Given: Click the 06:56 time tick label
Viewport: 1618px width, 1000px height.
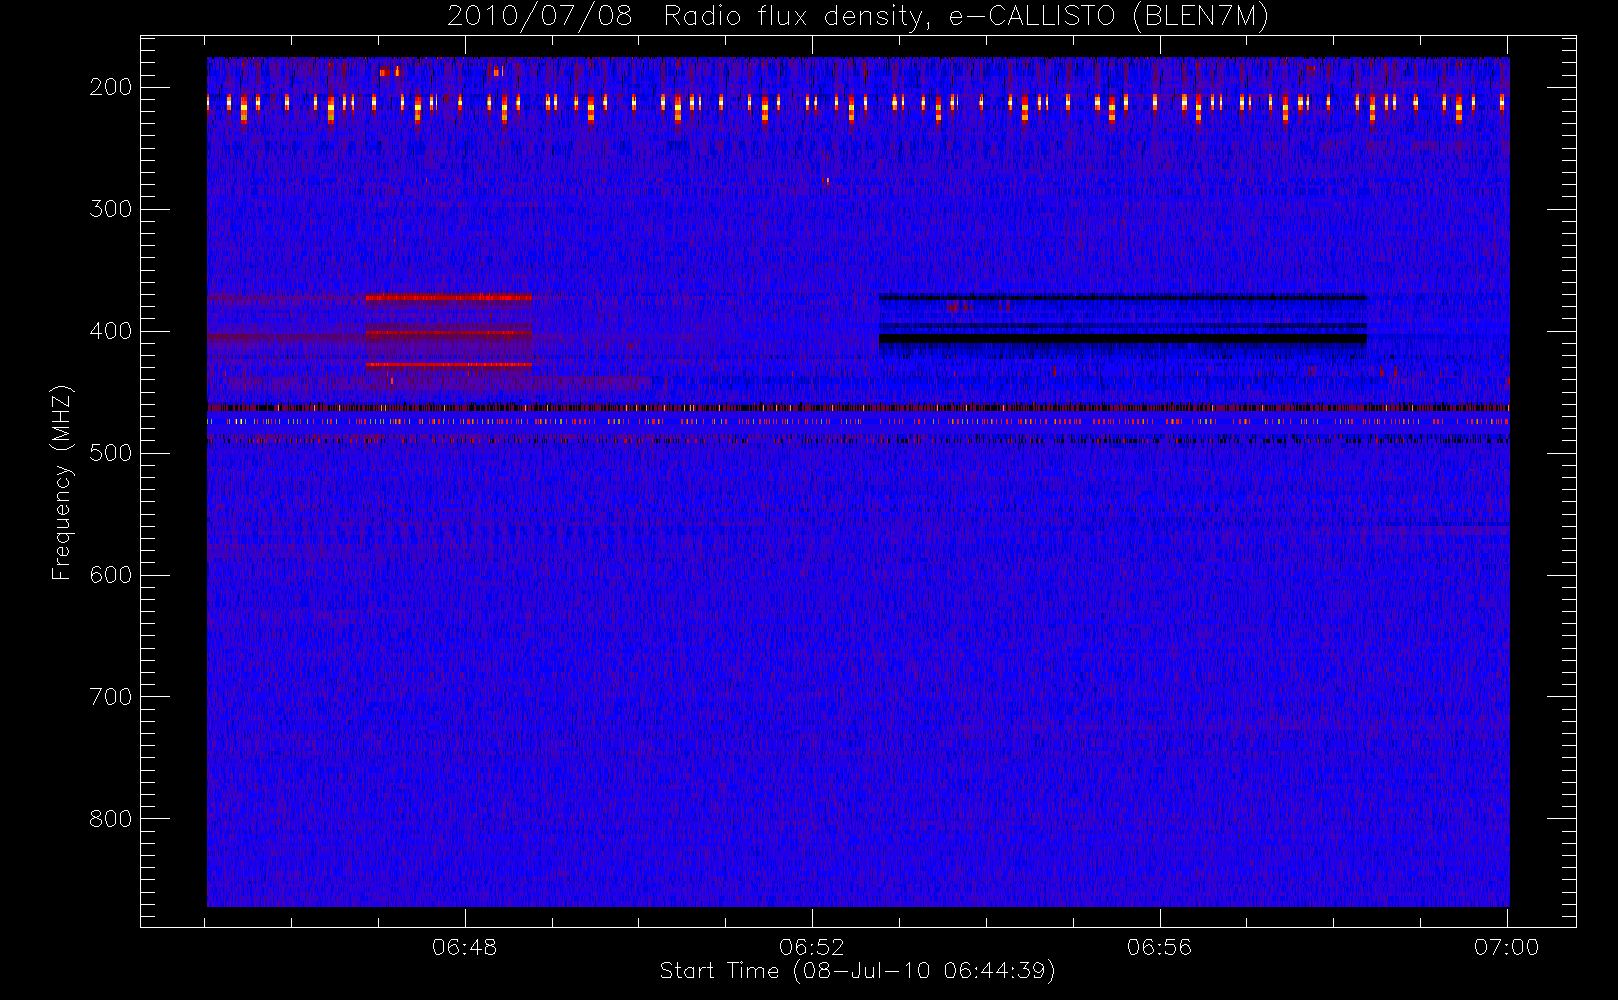Looking at the screenshot, I should (1160, 947).
